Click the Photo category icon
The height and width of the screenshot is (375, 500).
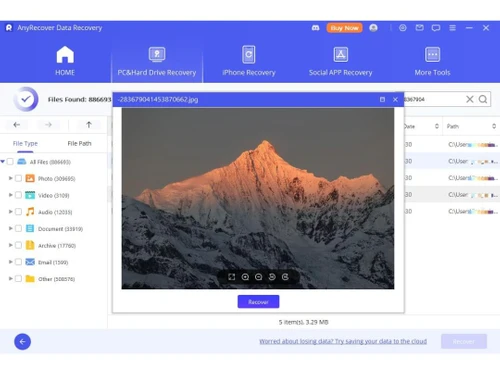pos(30,178)
